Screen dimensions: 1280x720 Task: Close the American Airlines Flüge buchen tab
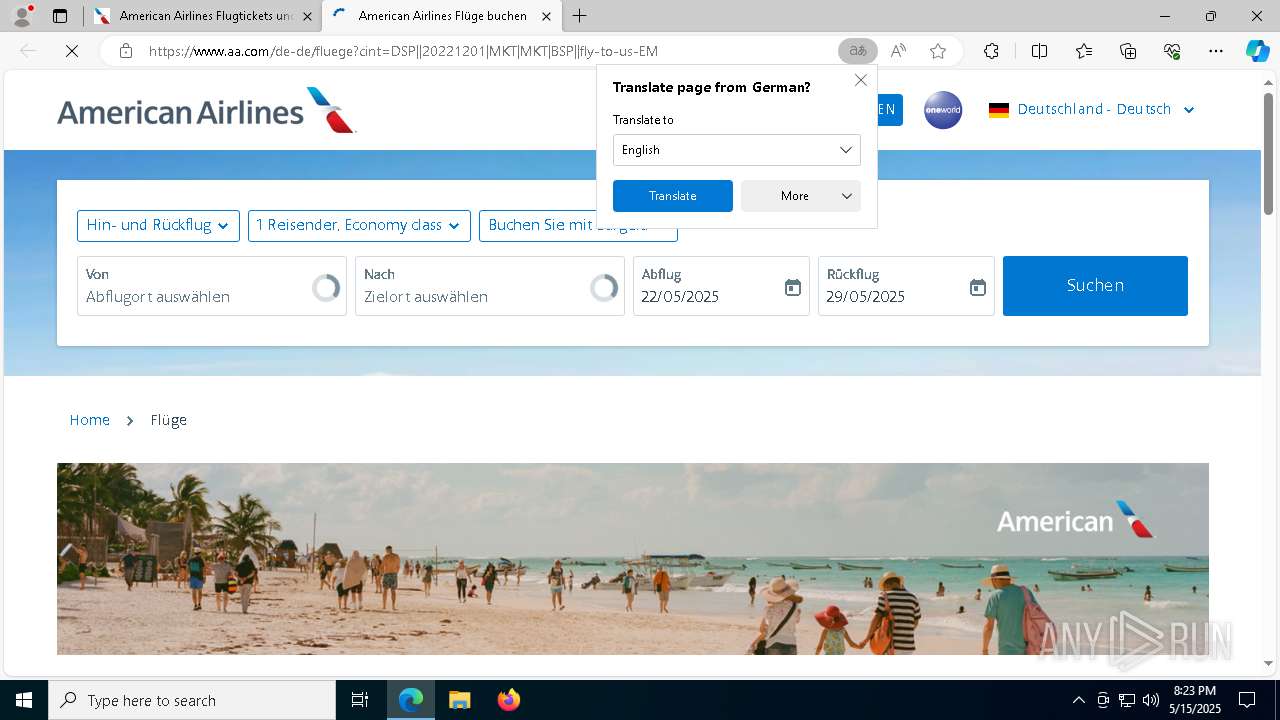click(546, 16)
